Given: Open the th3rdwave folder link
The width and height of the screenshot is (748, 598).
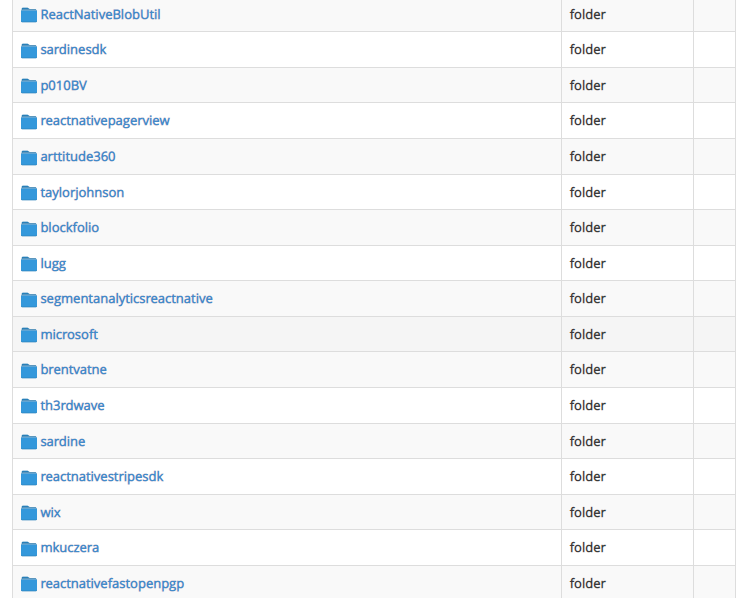Looking at the screenshot, I should click(x=73, y=405).
